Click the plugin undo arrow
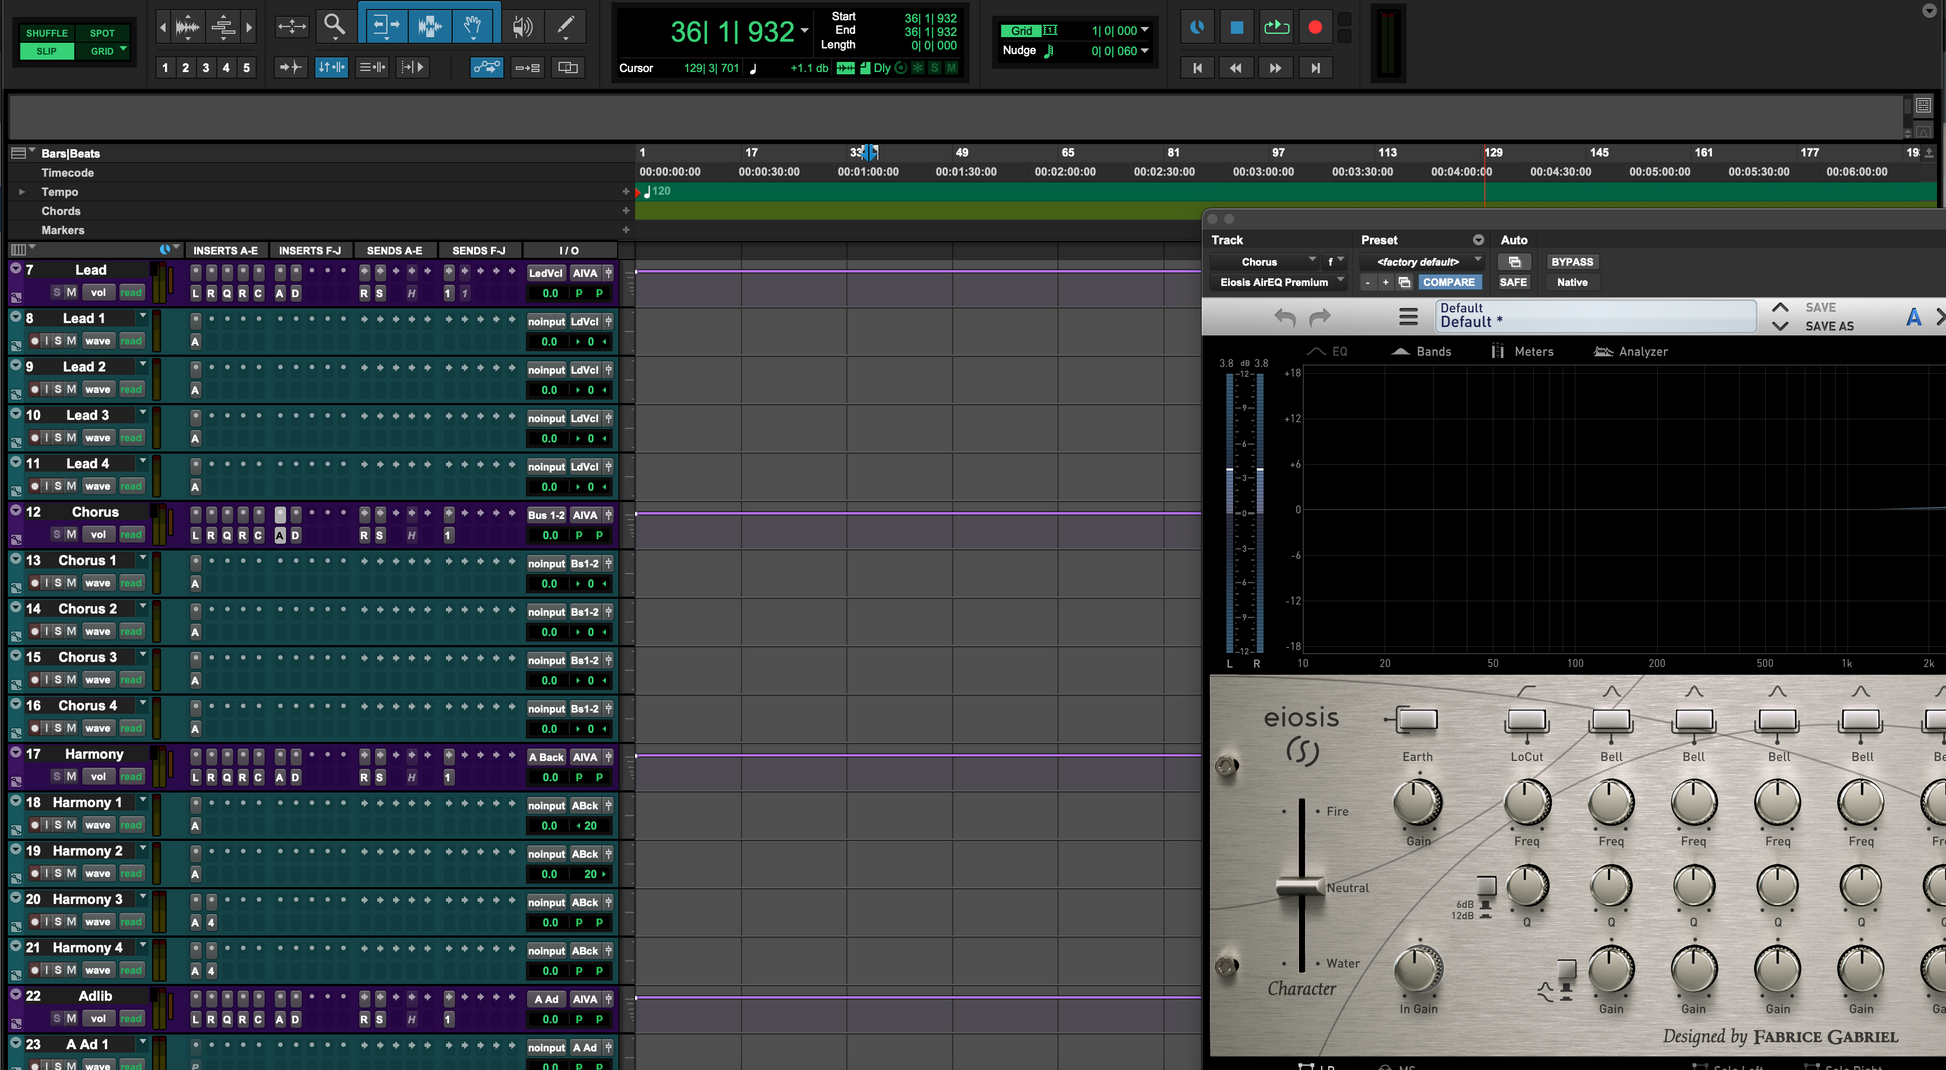The image size is (1946, 1070). pos(1285,317)
